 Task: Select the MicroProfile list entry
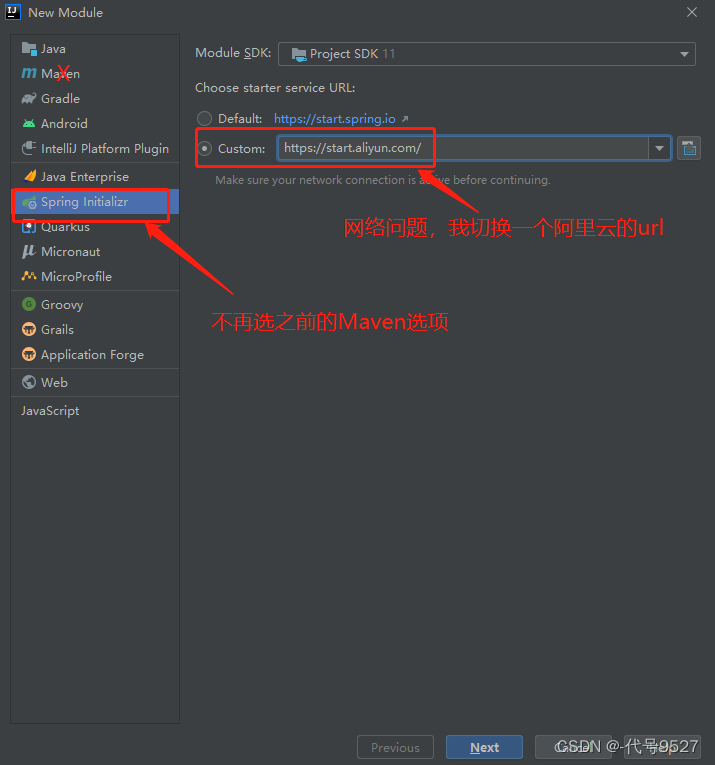click(x=95, y=277)
